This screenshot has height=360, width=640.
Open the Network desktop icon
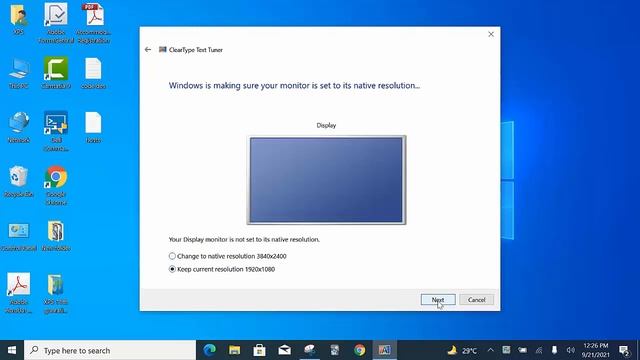(18, 127)
